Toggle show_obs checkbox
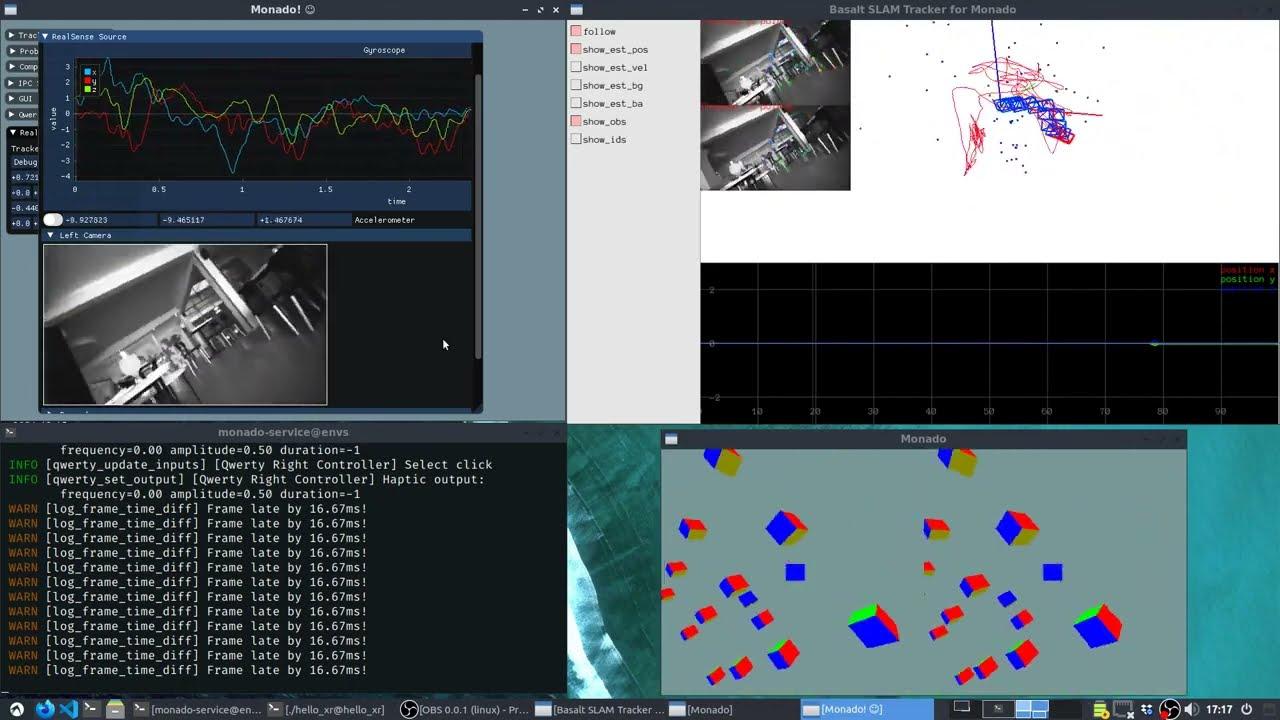1280x720 pixels. point(576,121)
